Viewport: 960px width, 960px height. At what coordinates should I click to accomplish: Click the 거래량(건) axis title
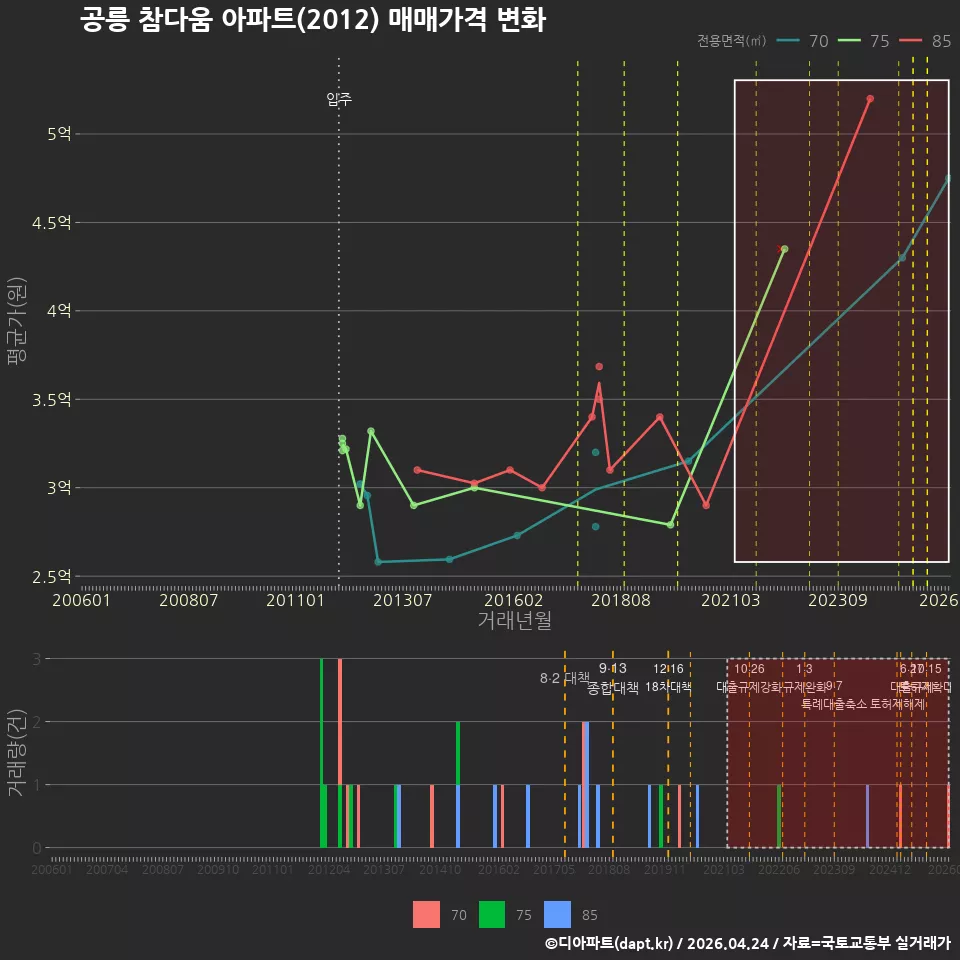click(17, 753)
